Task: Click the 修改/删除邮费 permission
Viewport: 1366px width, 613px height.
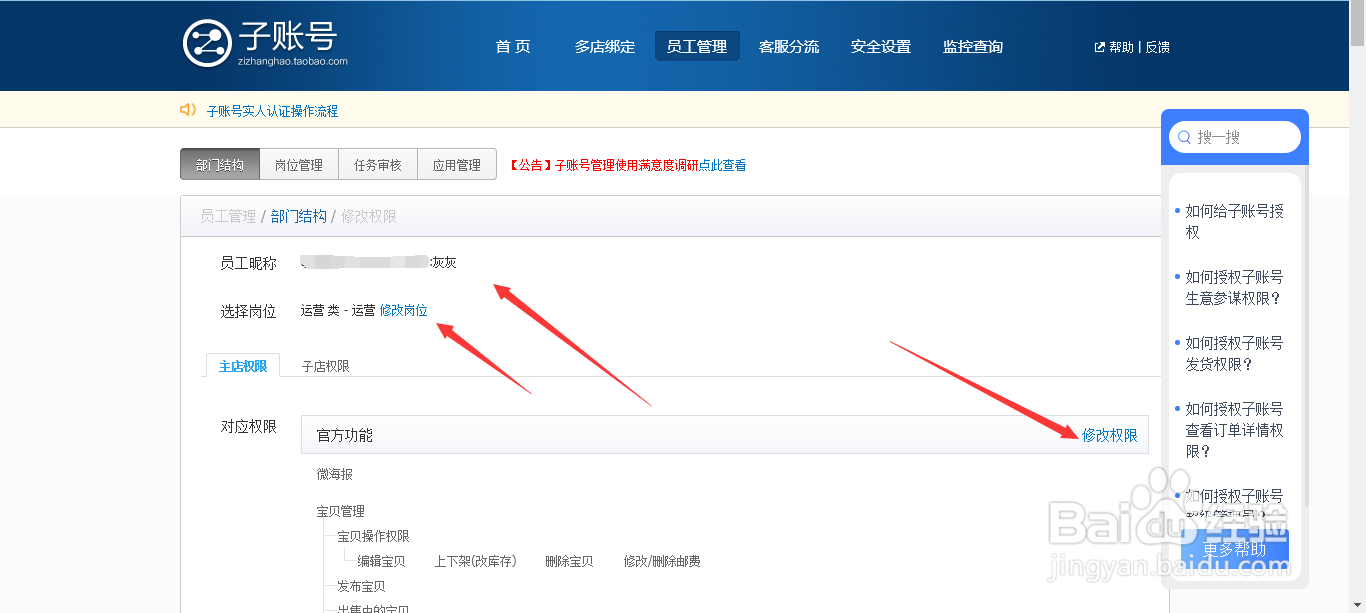Action: (x=662, y=561)
